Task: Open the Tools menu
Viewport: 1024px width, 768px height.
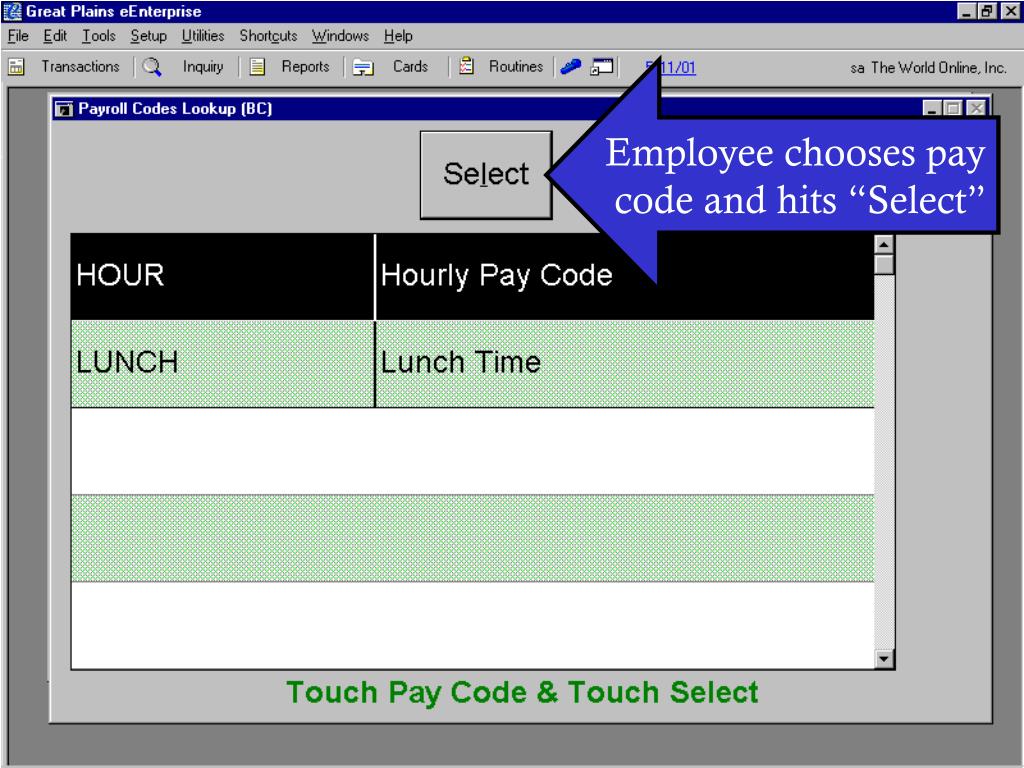Action: point(99,36)
